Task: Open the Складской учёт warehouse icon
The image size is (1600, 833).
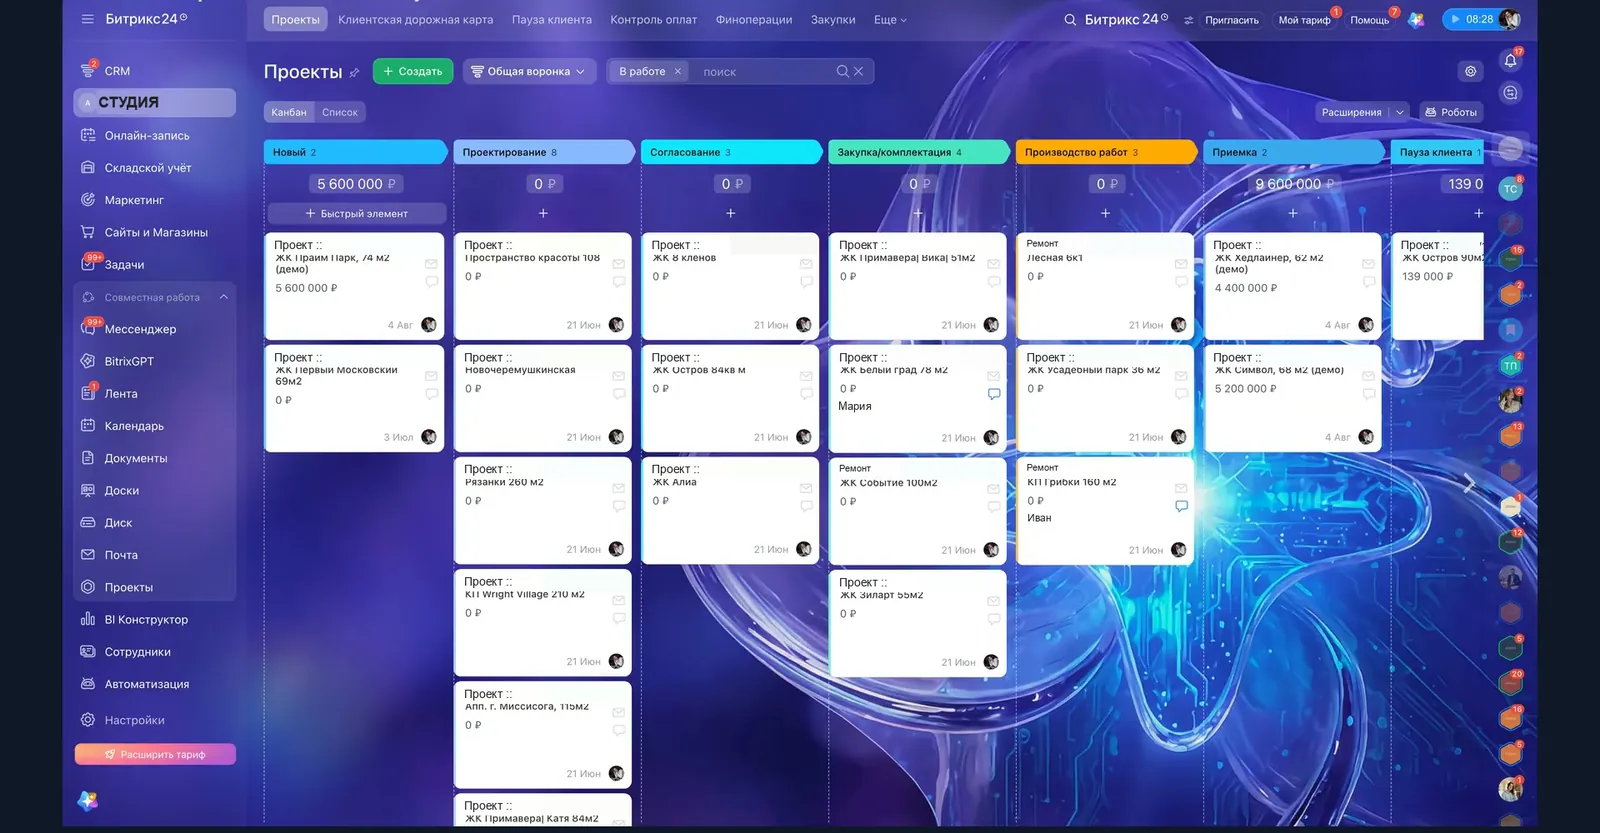Action: [x=88, y=167]
